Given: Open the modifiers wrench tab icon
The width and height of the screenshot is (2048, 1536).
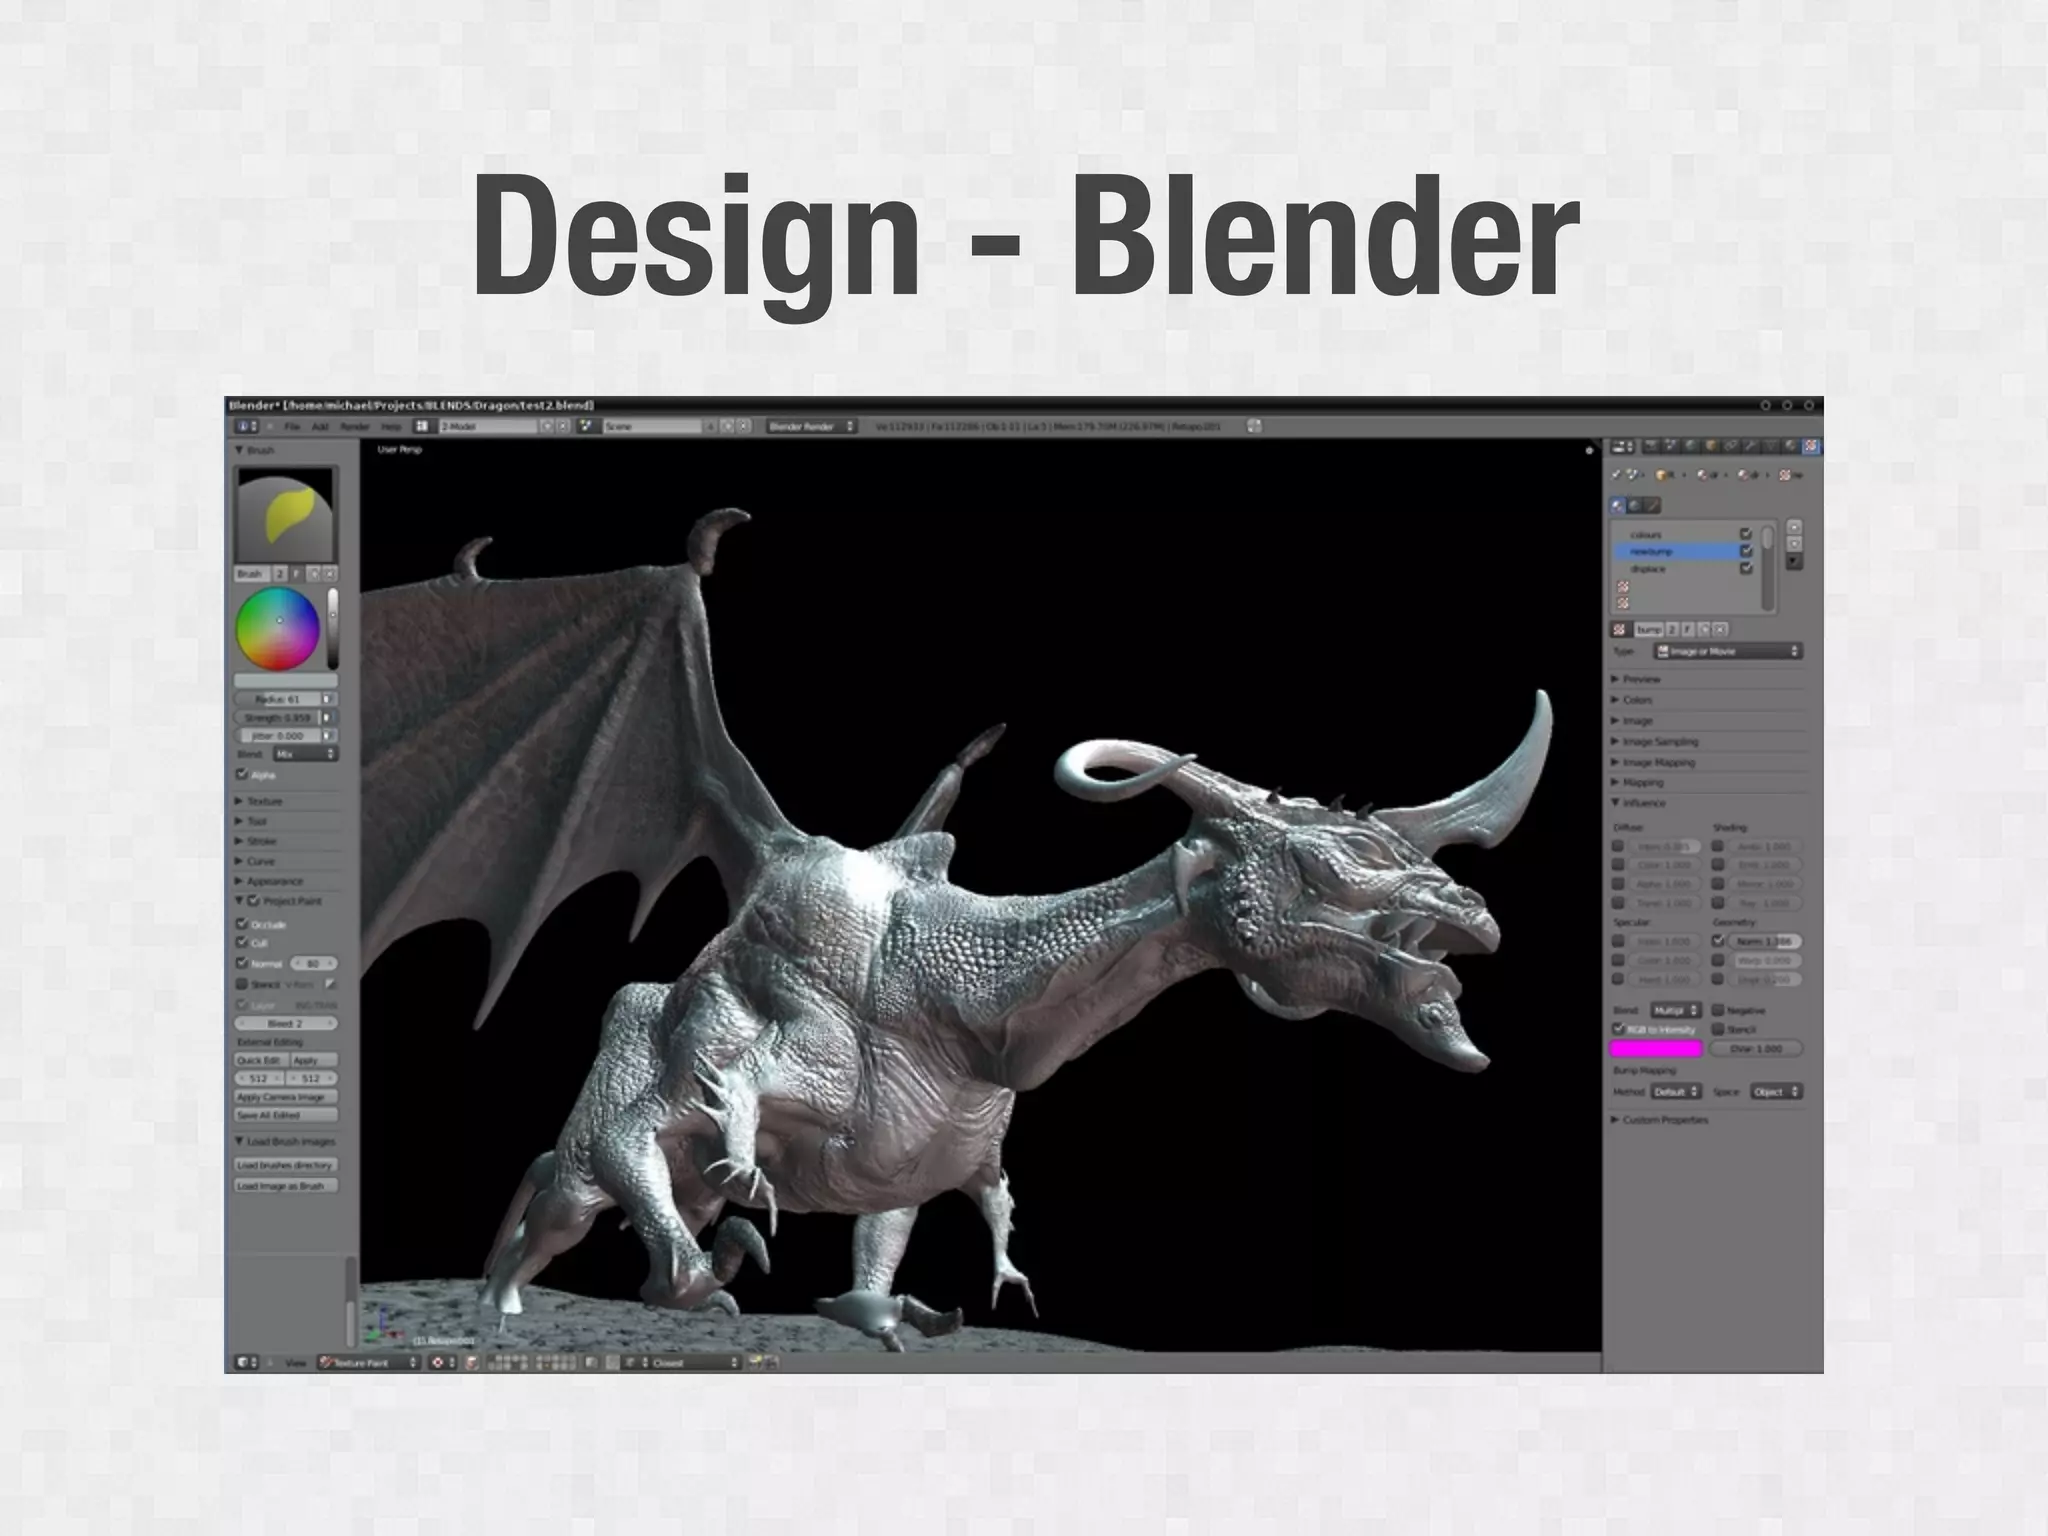Looking at the screenshot, I should pos(1751,446).
